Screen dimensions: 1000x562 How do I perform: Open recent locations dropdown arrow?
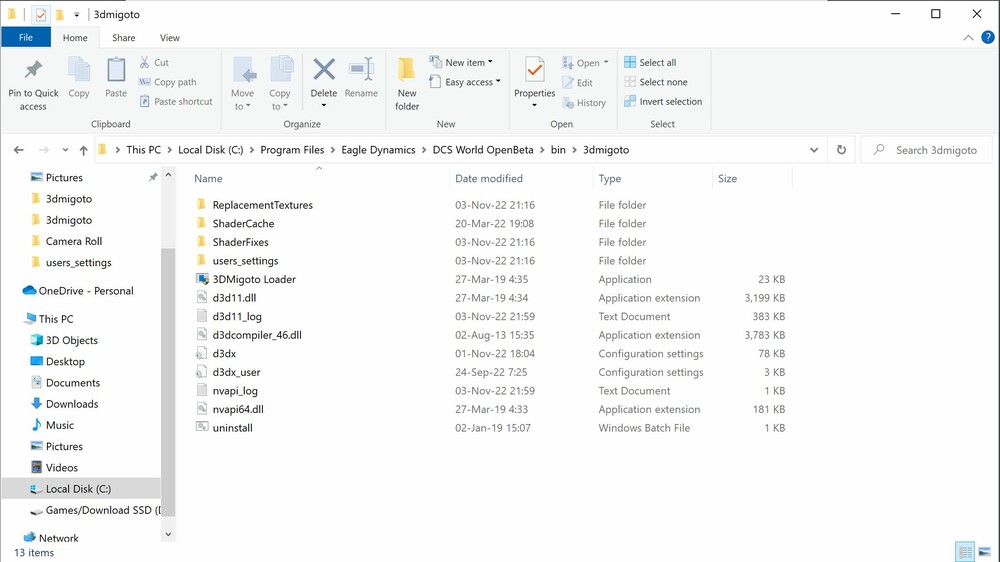(x=65, y=150)
